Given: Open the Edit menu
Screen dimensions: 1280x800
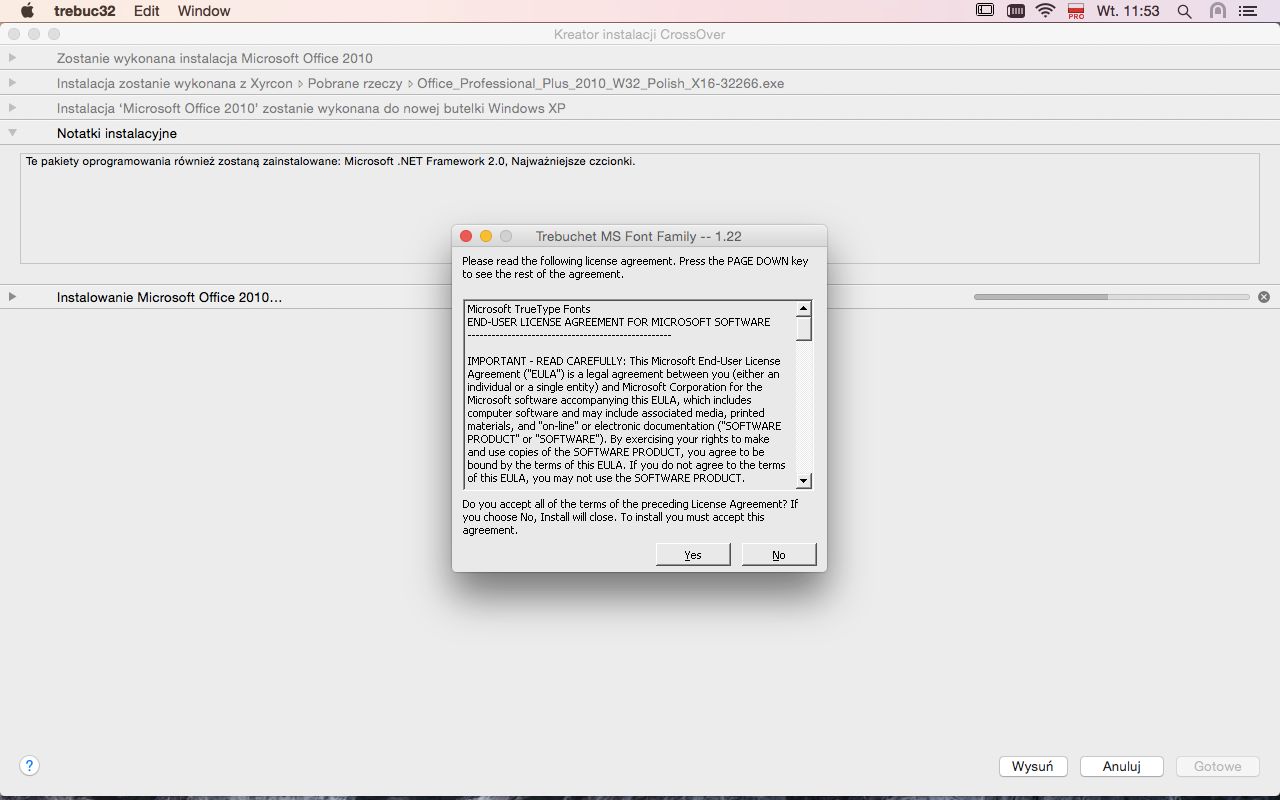Looking at the screenshot, I should (x=147, y=11).
